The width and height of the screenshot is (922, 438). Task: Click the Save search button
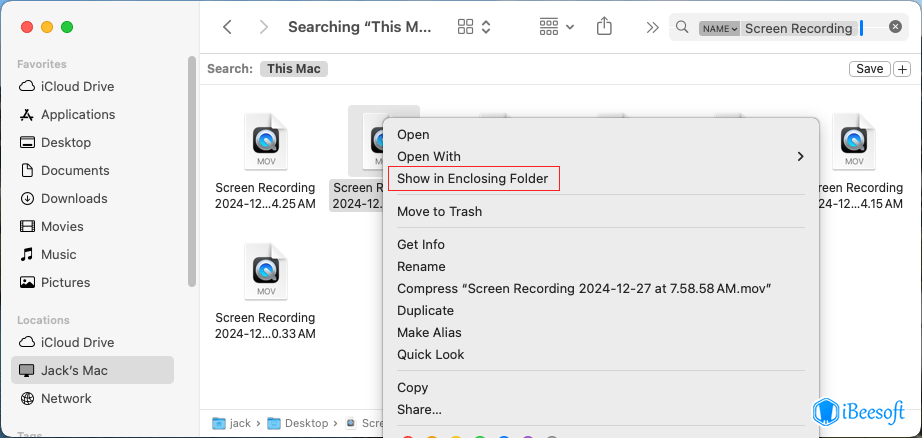(x=869, y=69)
